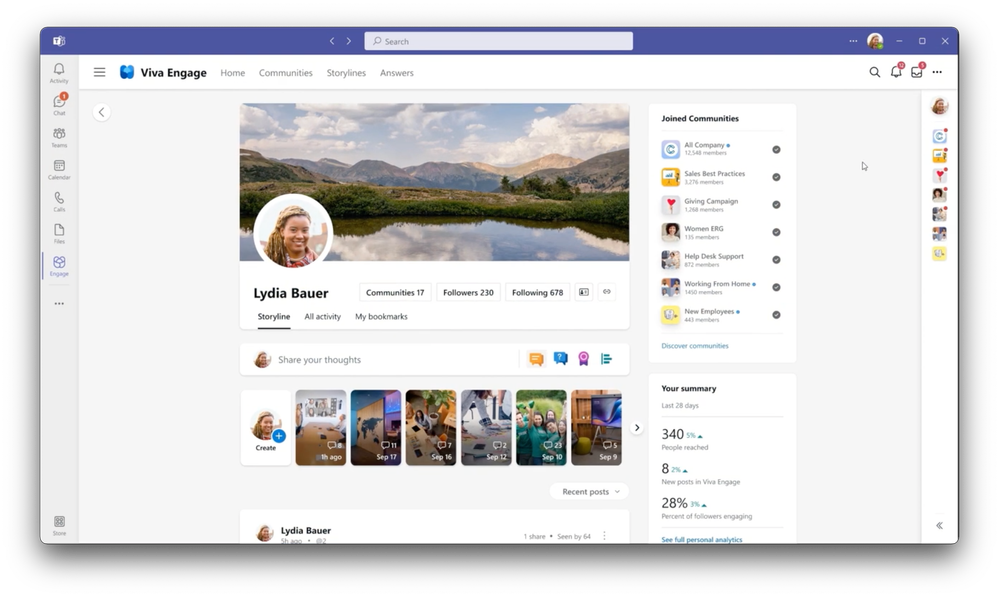This screenshot has width=999, height=597.
Task: Open Teams icon in left sidebar
Action: [x=59, y=137]
